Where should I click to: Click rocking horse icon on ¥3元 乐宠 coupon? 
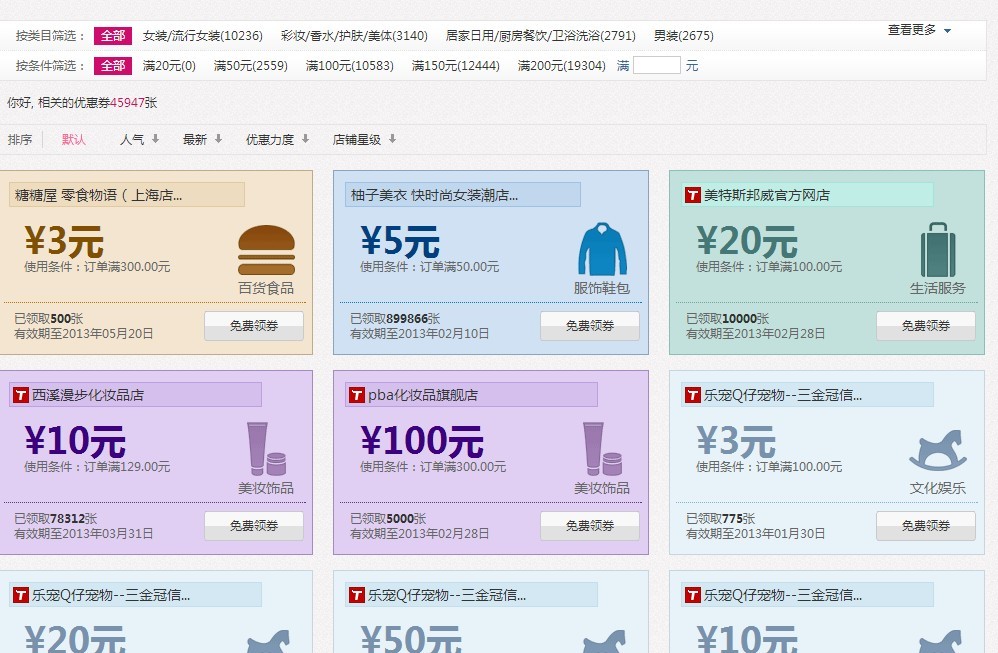coord(938,449)
